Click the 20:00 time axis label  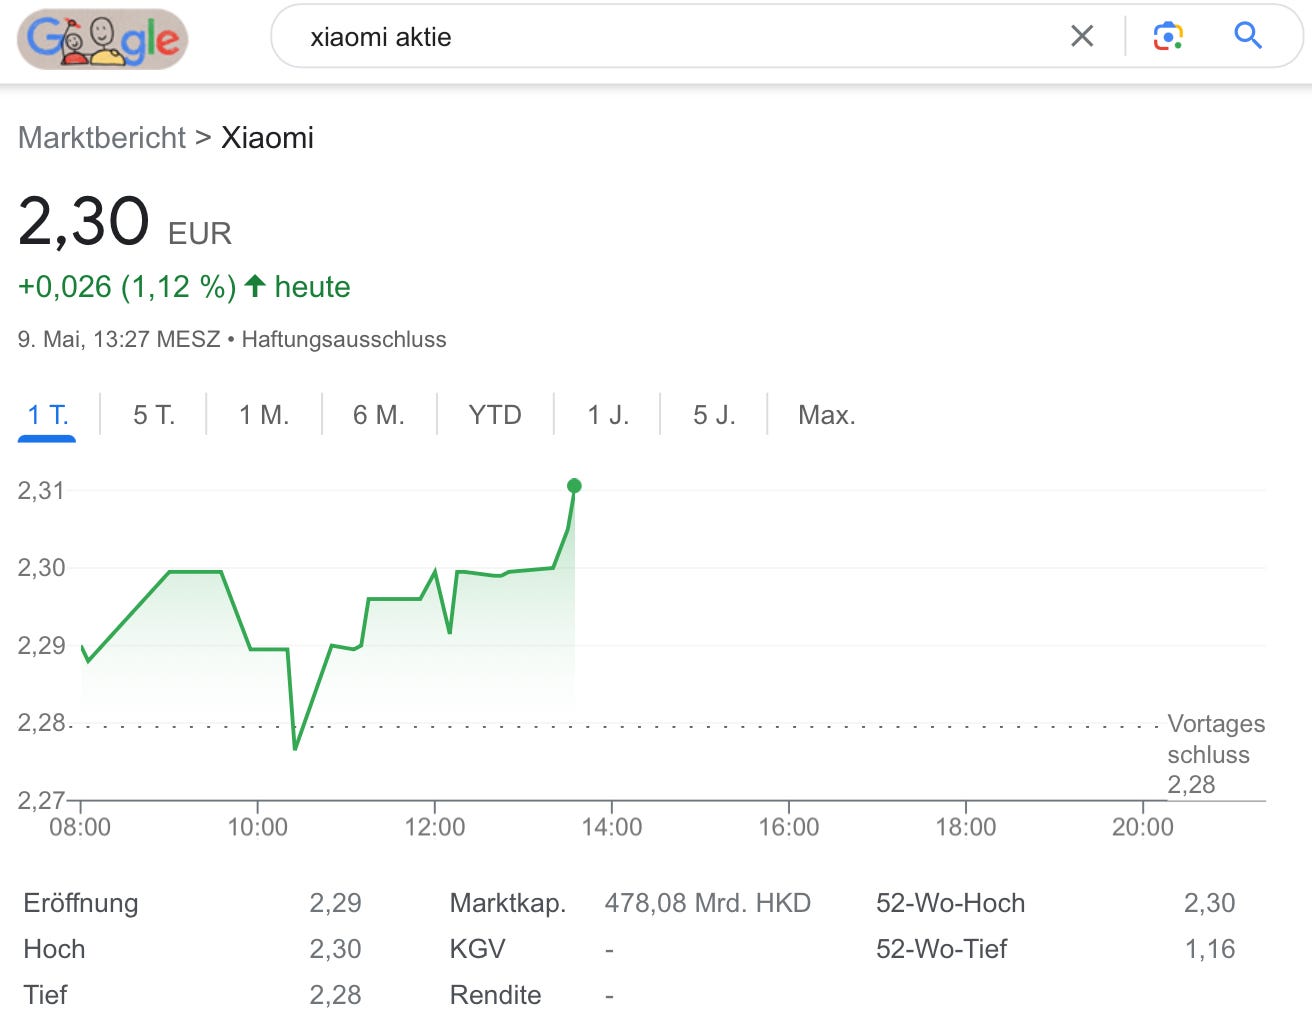1143,827
